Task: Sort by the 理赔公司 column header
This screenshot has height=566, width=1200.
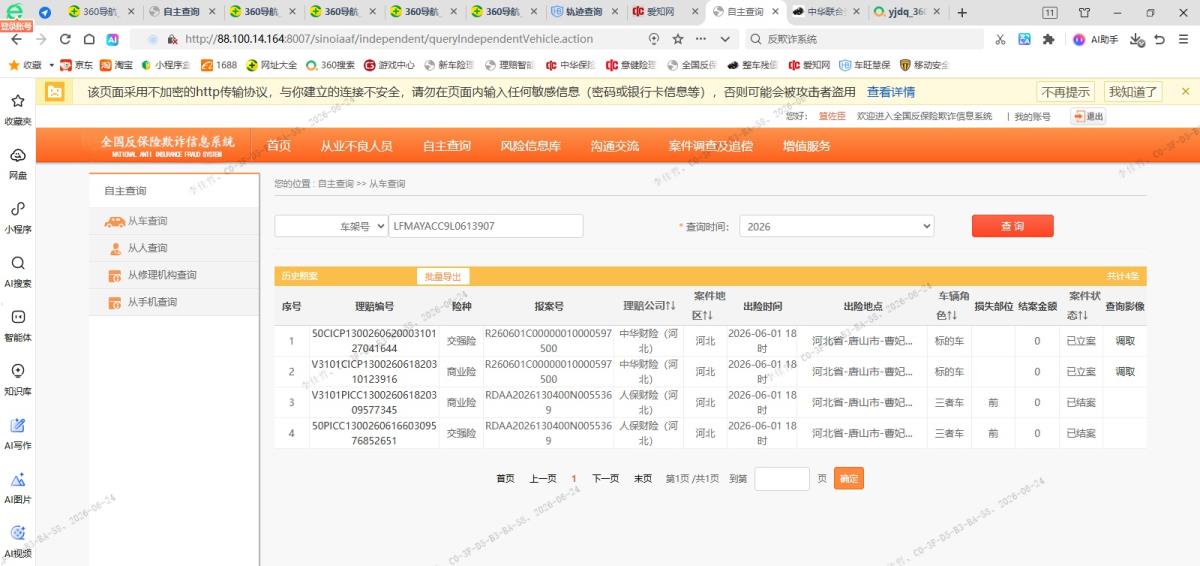Action: click(649, 306)
